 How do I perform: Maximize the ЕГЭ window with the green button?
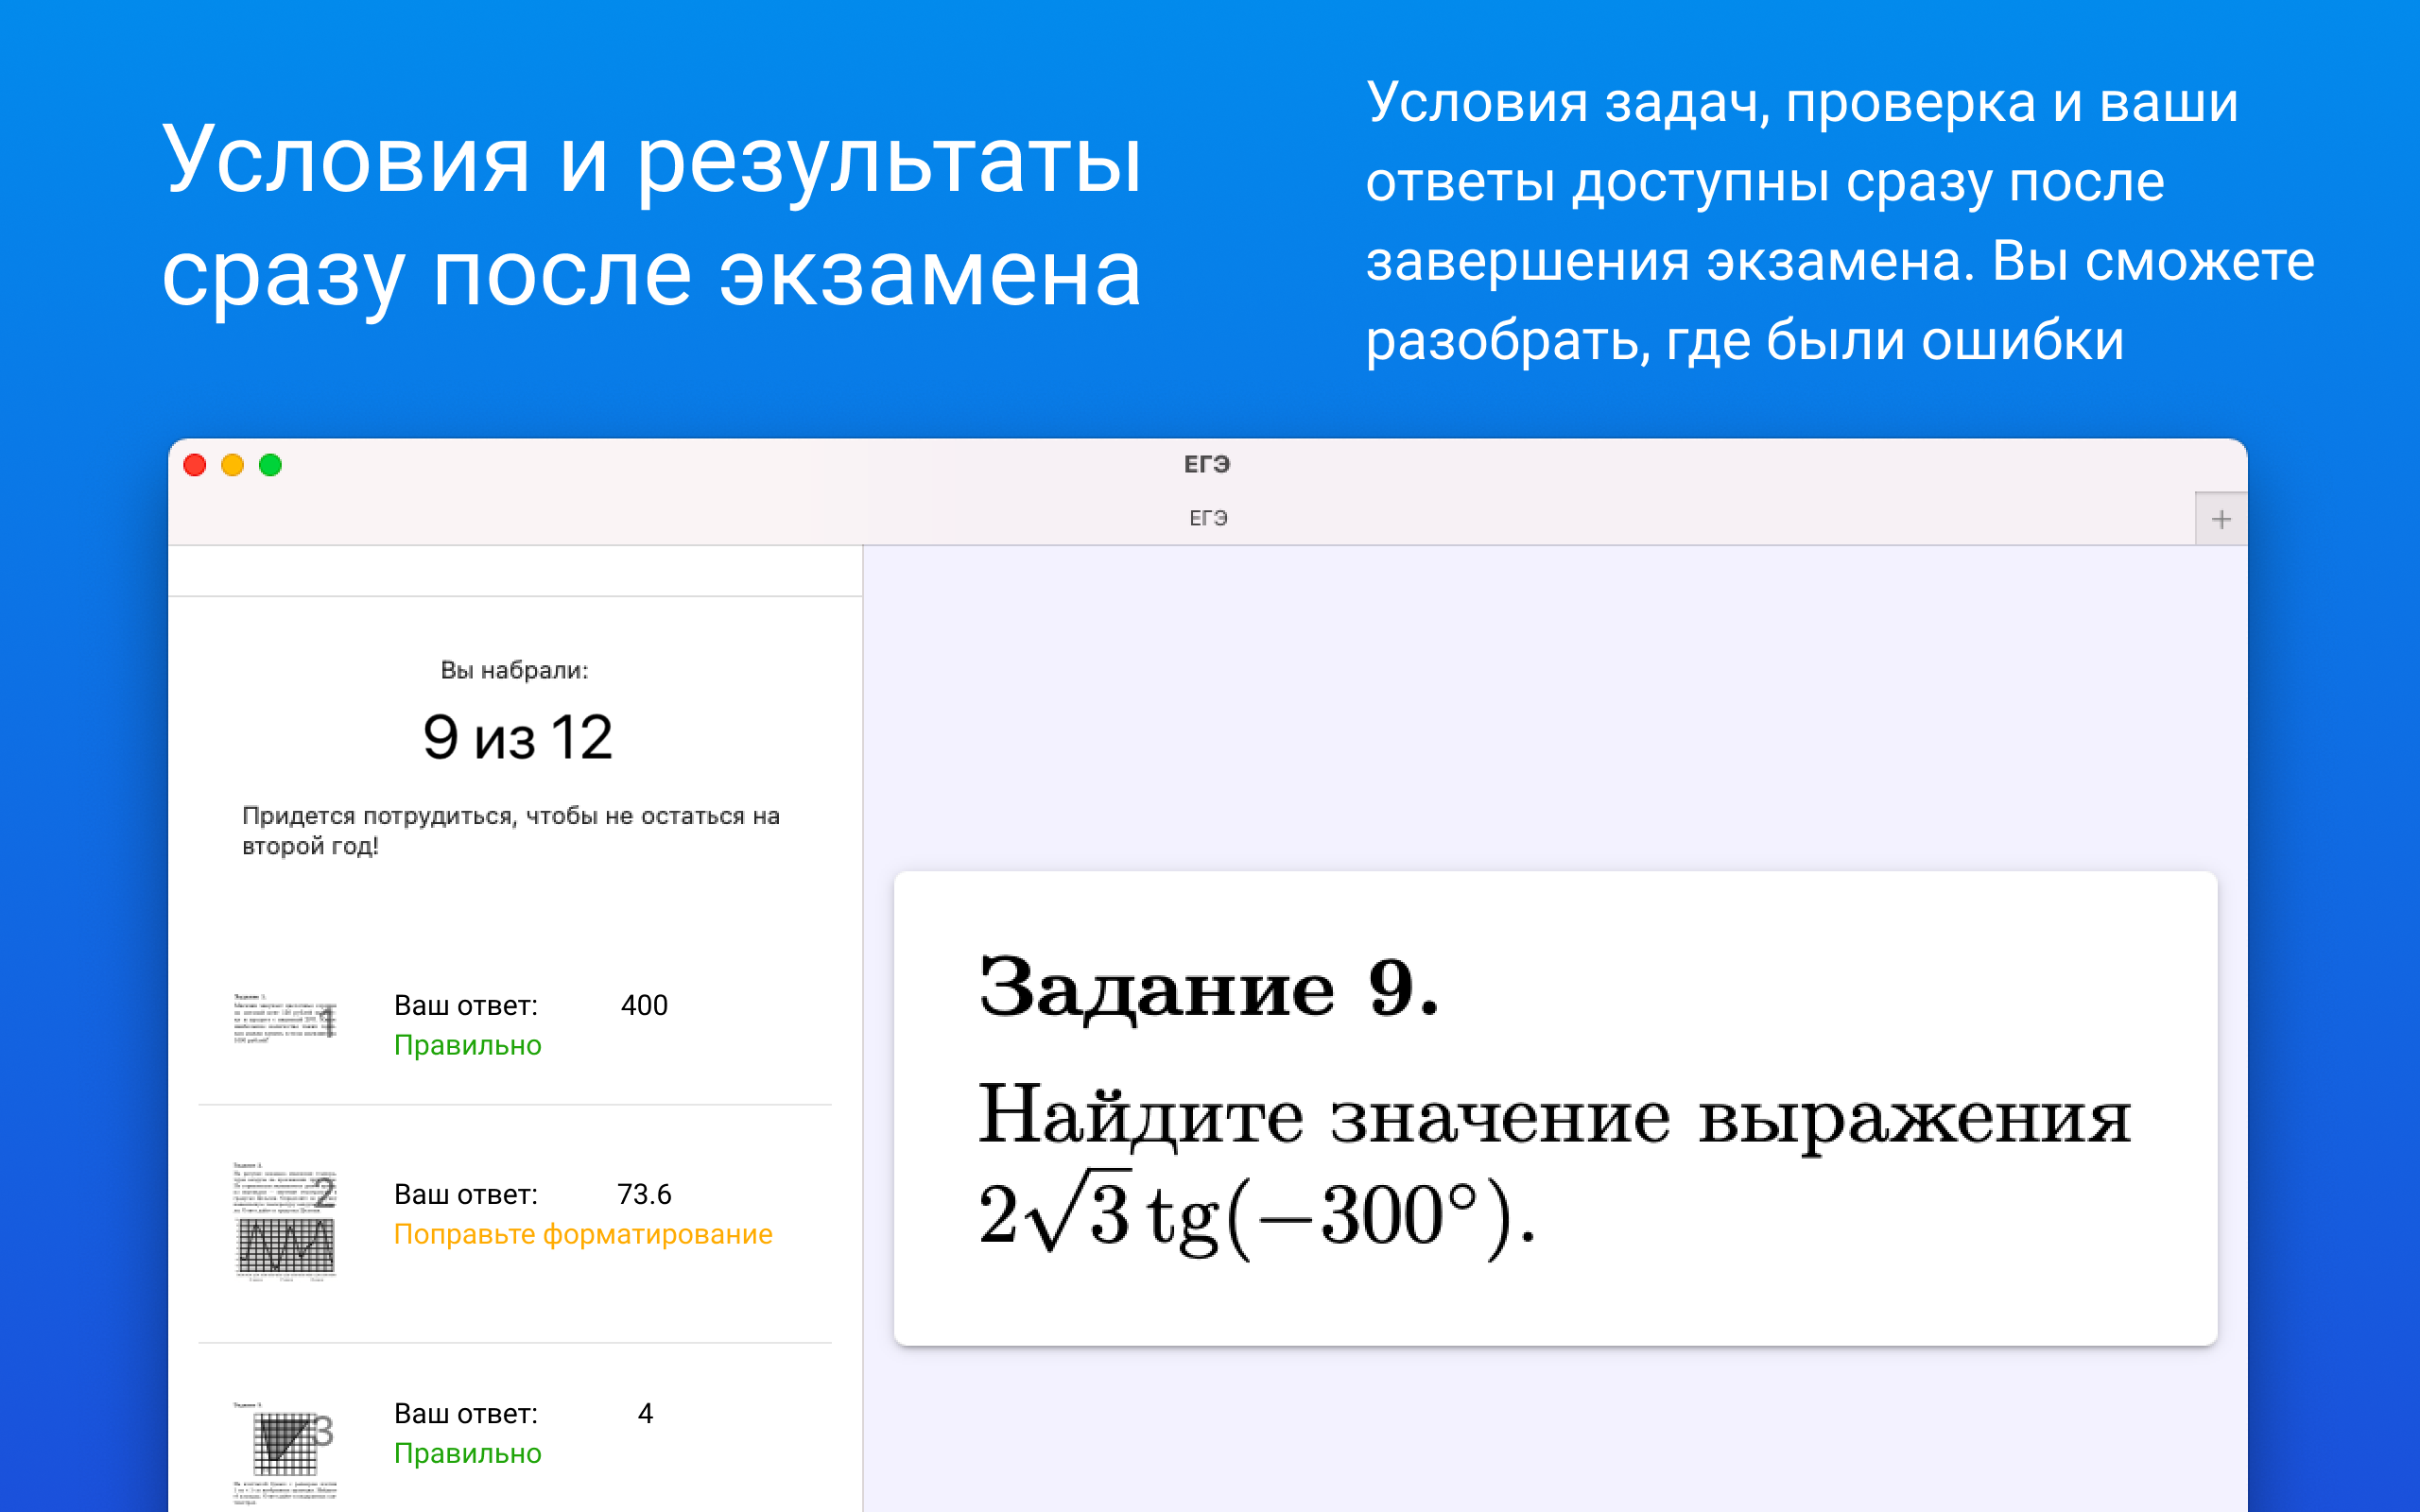270,465
